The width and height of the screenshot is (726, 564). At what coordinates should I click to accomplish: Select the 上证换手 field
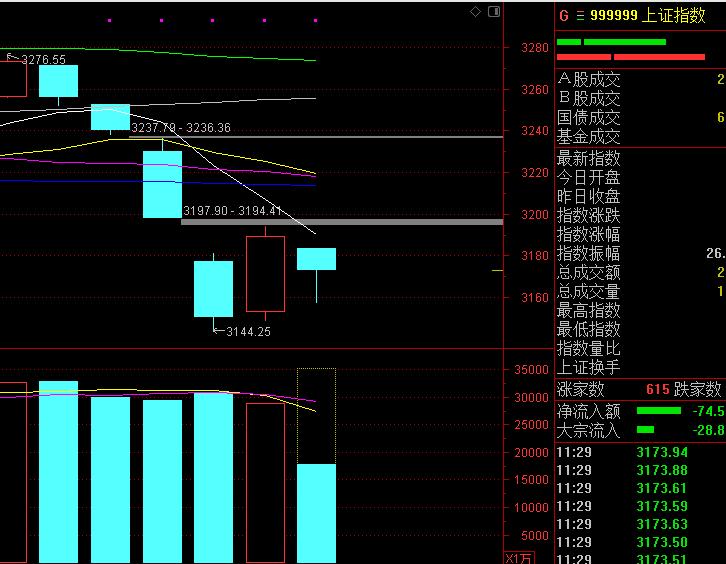point(640,367)
